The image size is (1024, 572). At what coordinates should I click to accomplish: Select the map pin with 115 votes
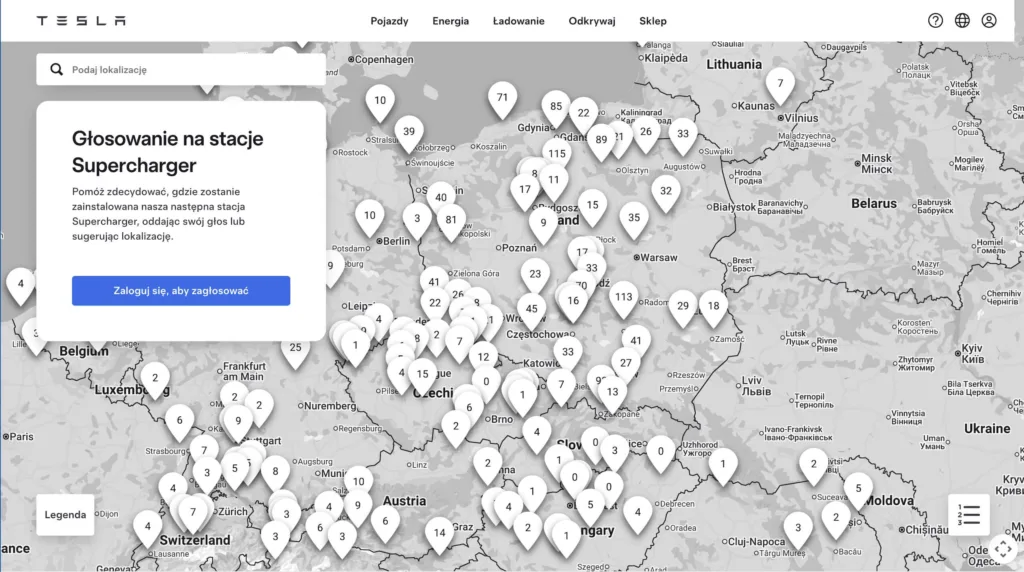557,157
